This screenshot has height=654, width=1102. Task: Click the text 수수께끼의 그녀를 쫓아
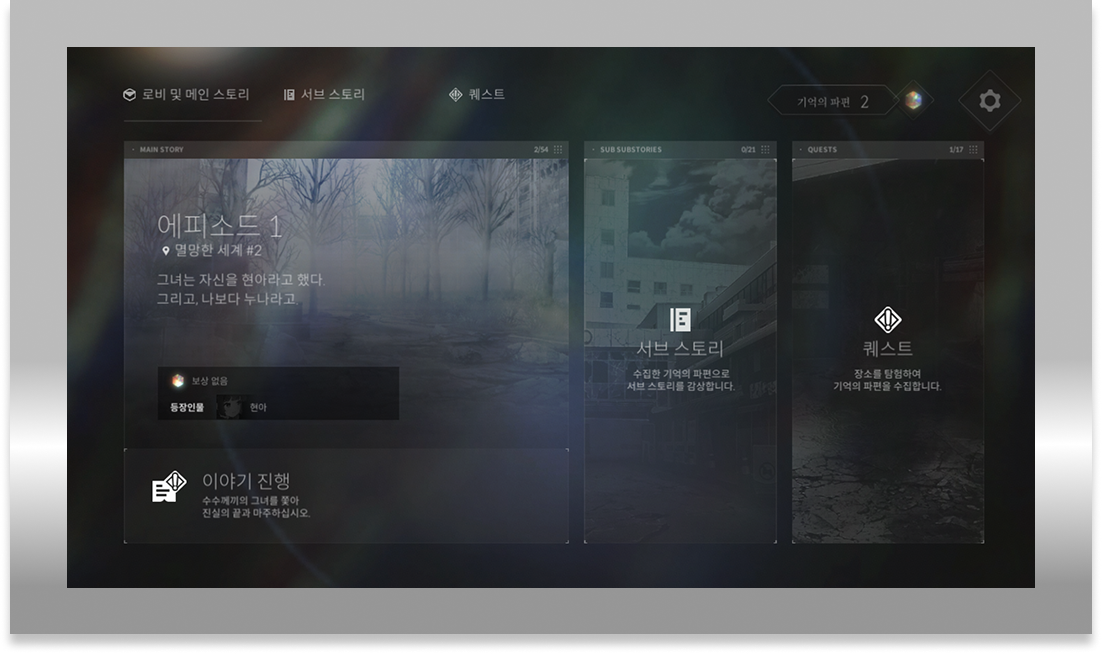pyautogui.click(x=250, y=501)
